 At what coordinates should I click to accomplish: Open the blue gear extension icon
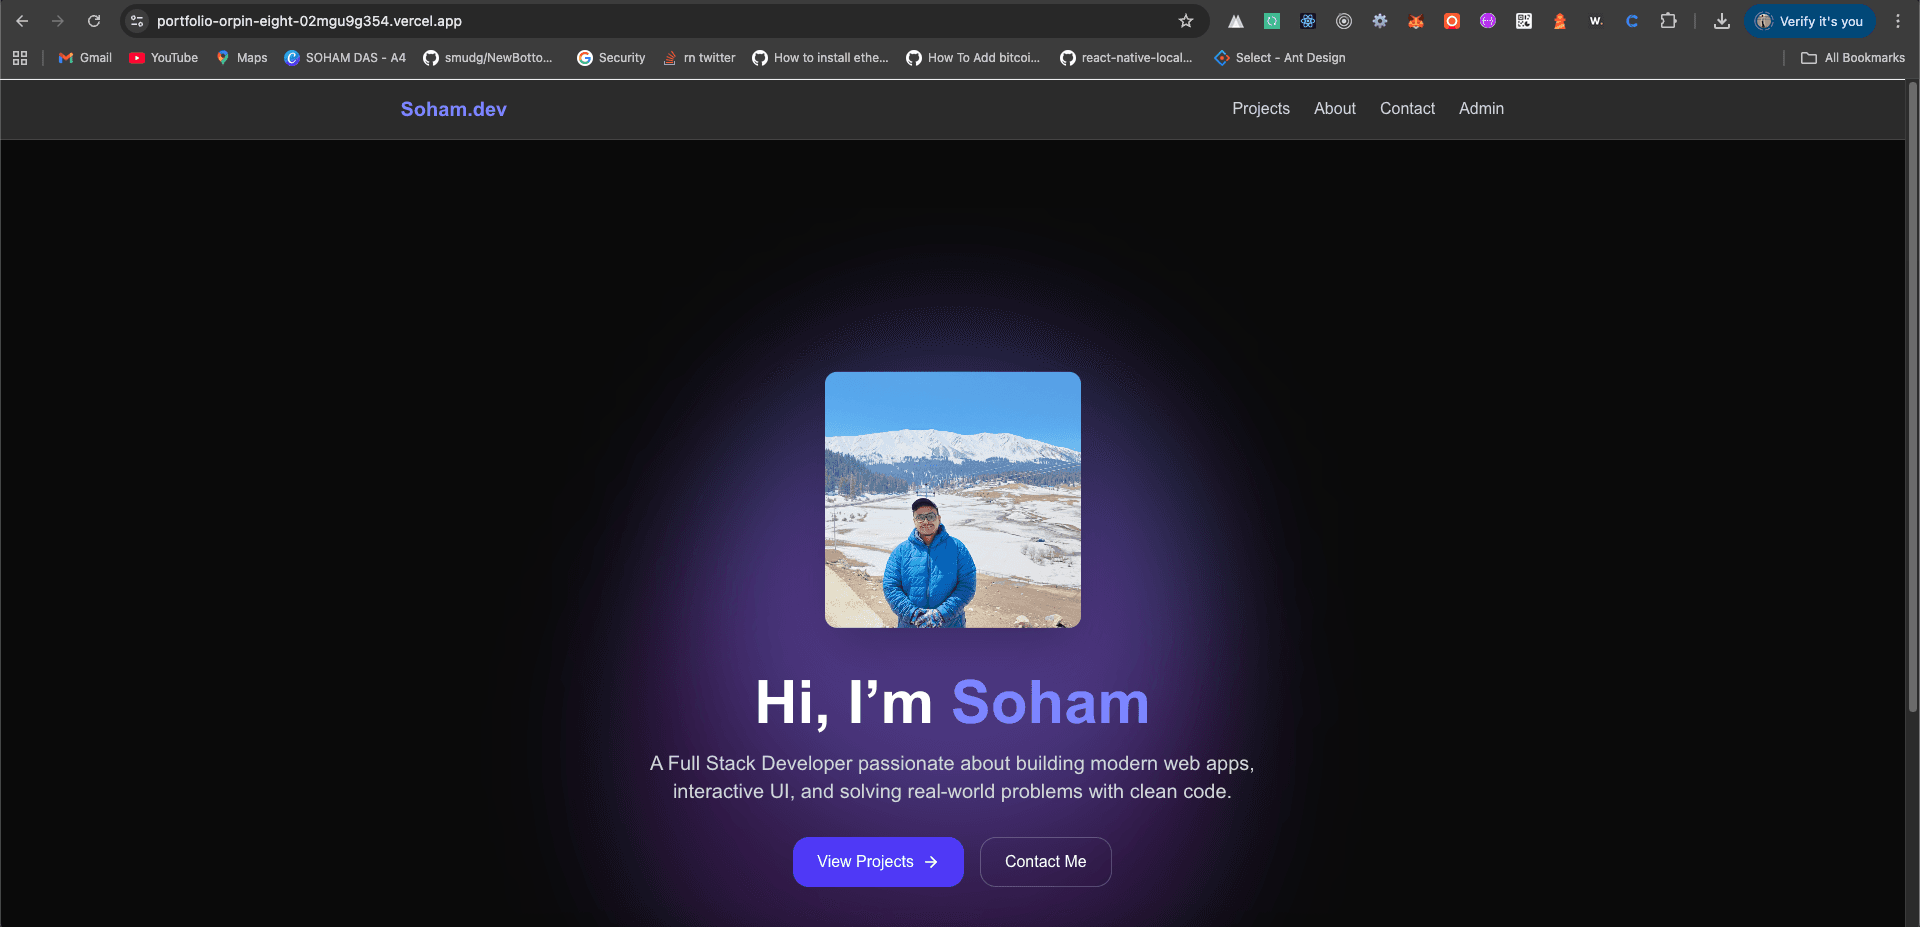[x=1380, y=21]
